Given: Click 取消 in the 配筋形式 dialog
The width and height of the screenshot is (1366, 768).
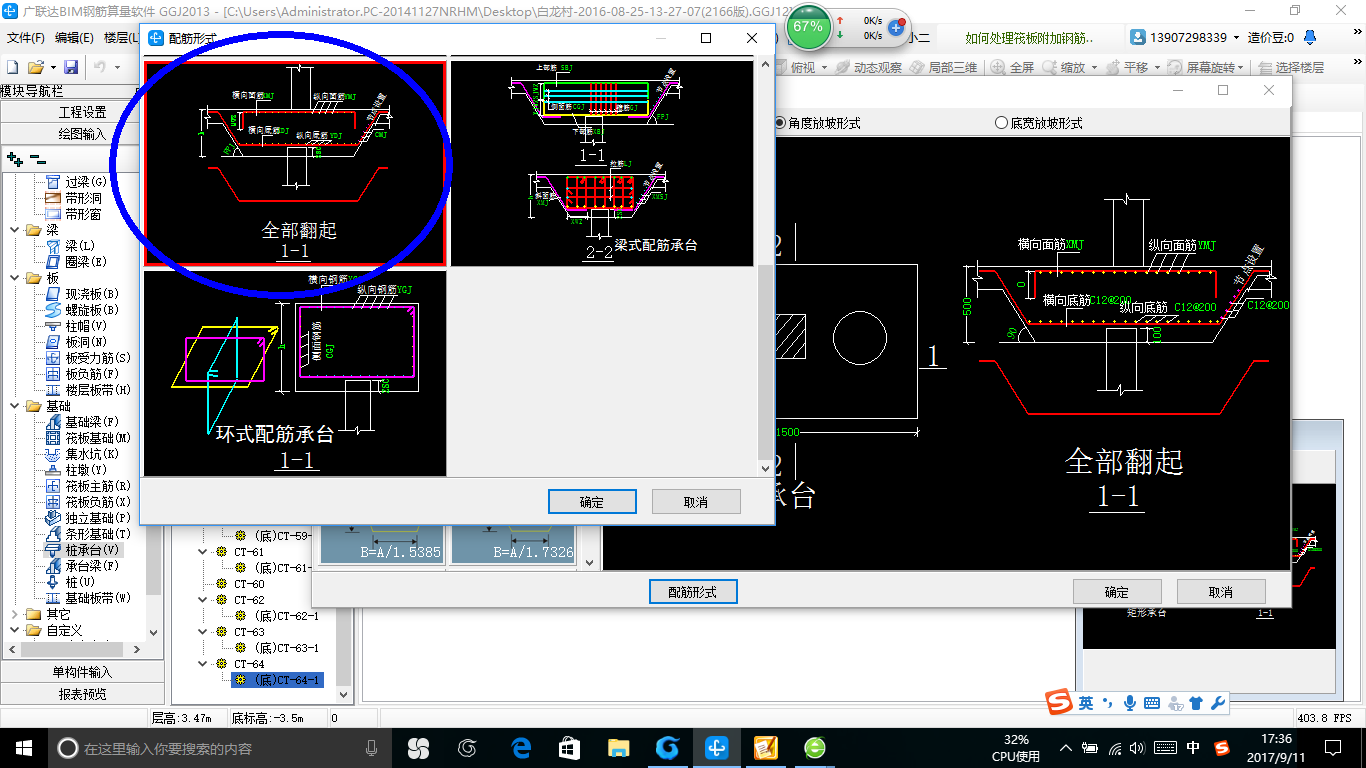Looking at the screenshot, I should pos(696,502).
